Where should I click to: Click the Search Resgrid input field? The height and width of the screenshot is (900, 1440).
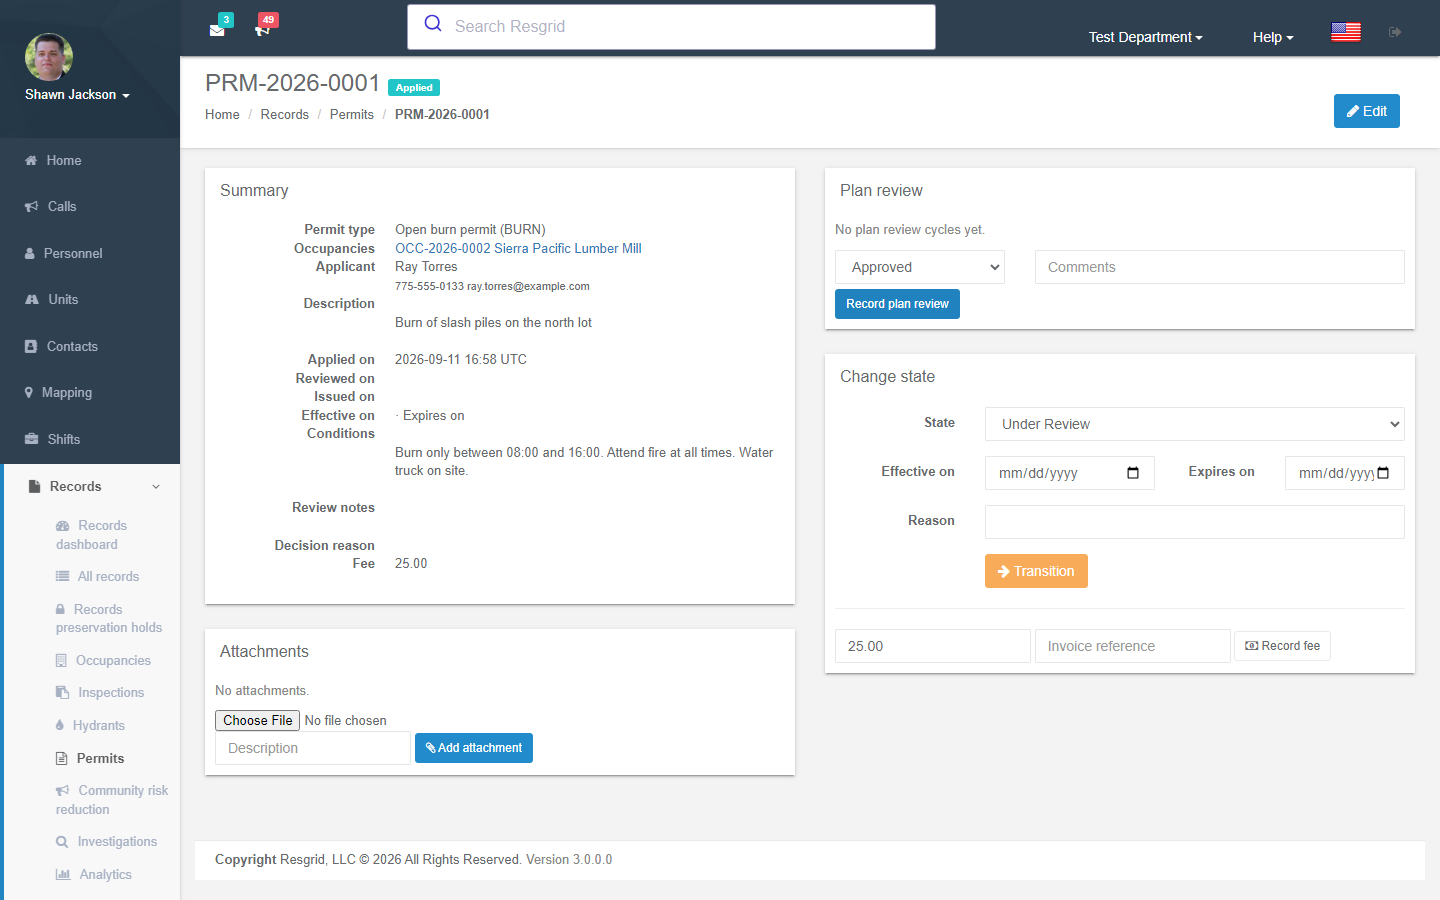(671, 27)
